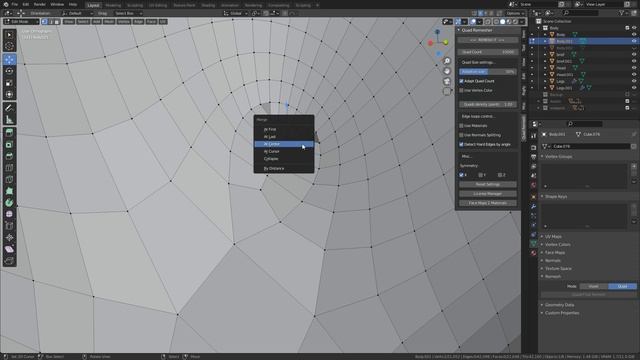Select Voxel remesh mode button
The width and height of the screenshot is (640, 360).
point(594,287)
